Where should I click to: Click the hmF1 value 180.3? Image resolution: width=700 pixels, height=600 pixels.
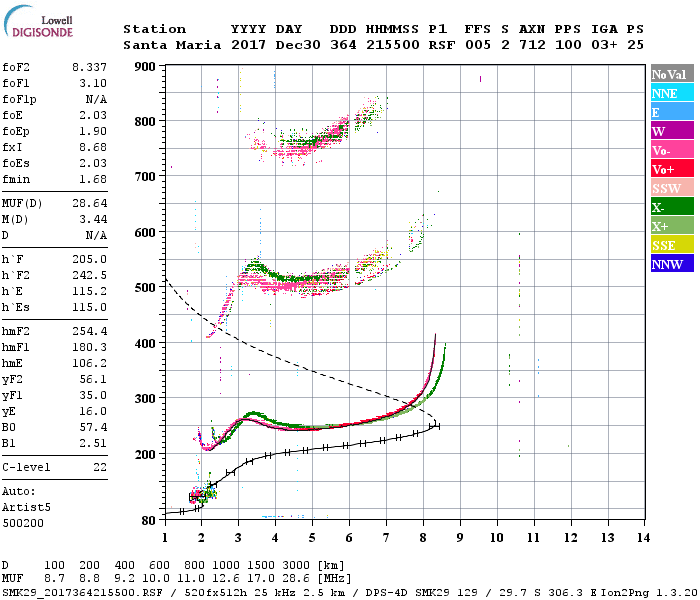[x=89, y=347]
